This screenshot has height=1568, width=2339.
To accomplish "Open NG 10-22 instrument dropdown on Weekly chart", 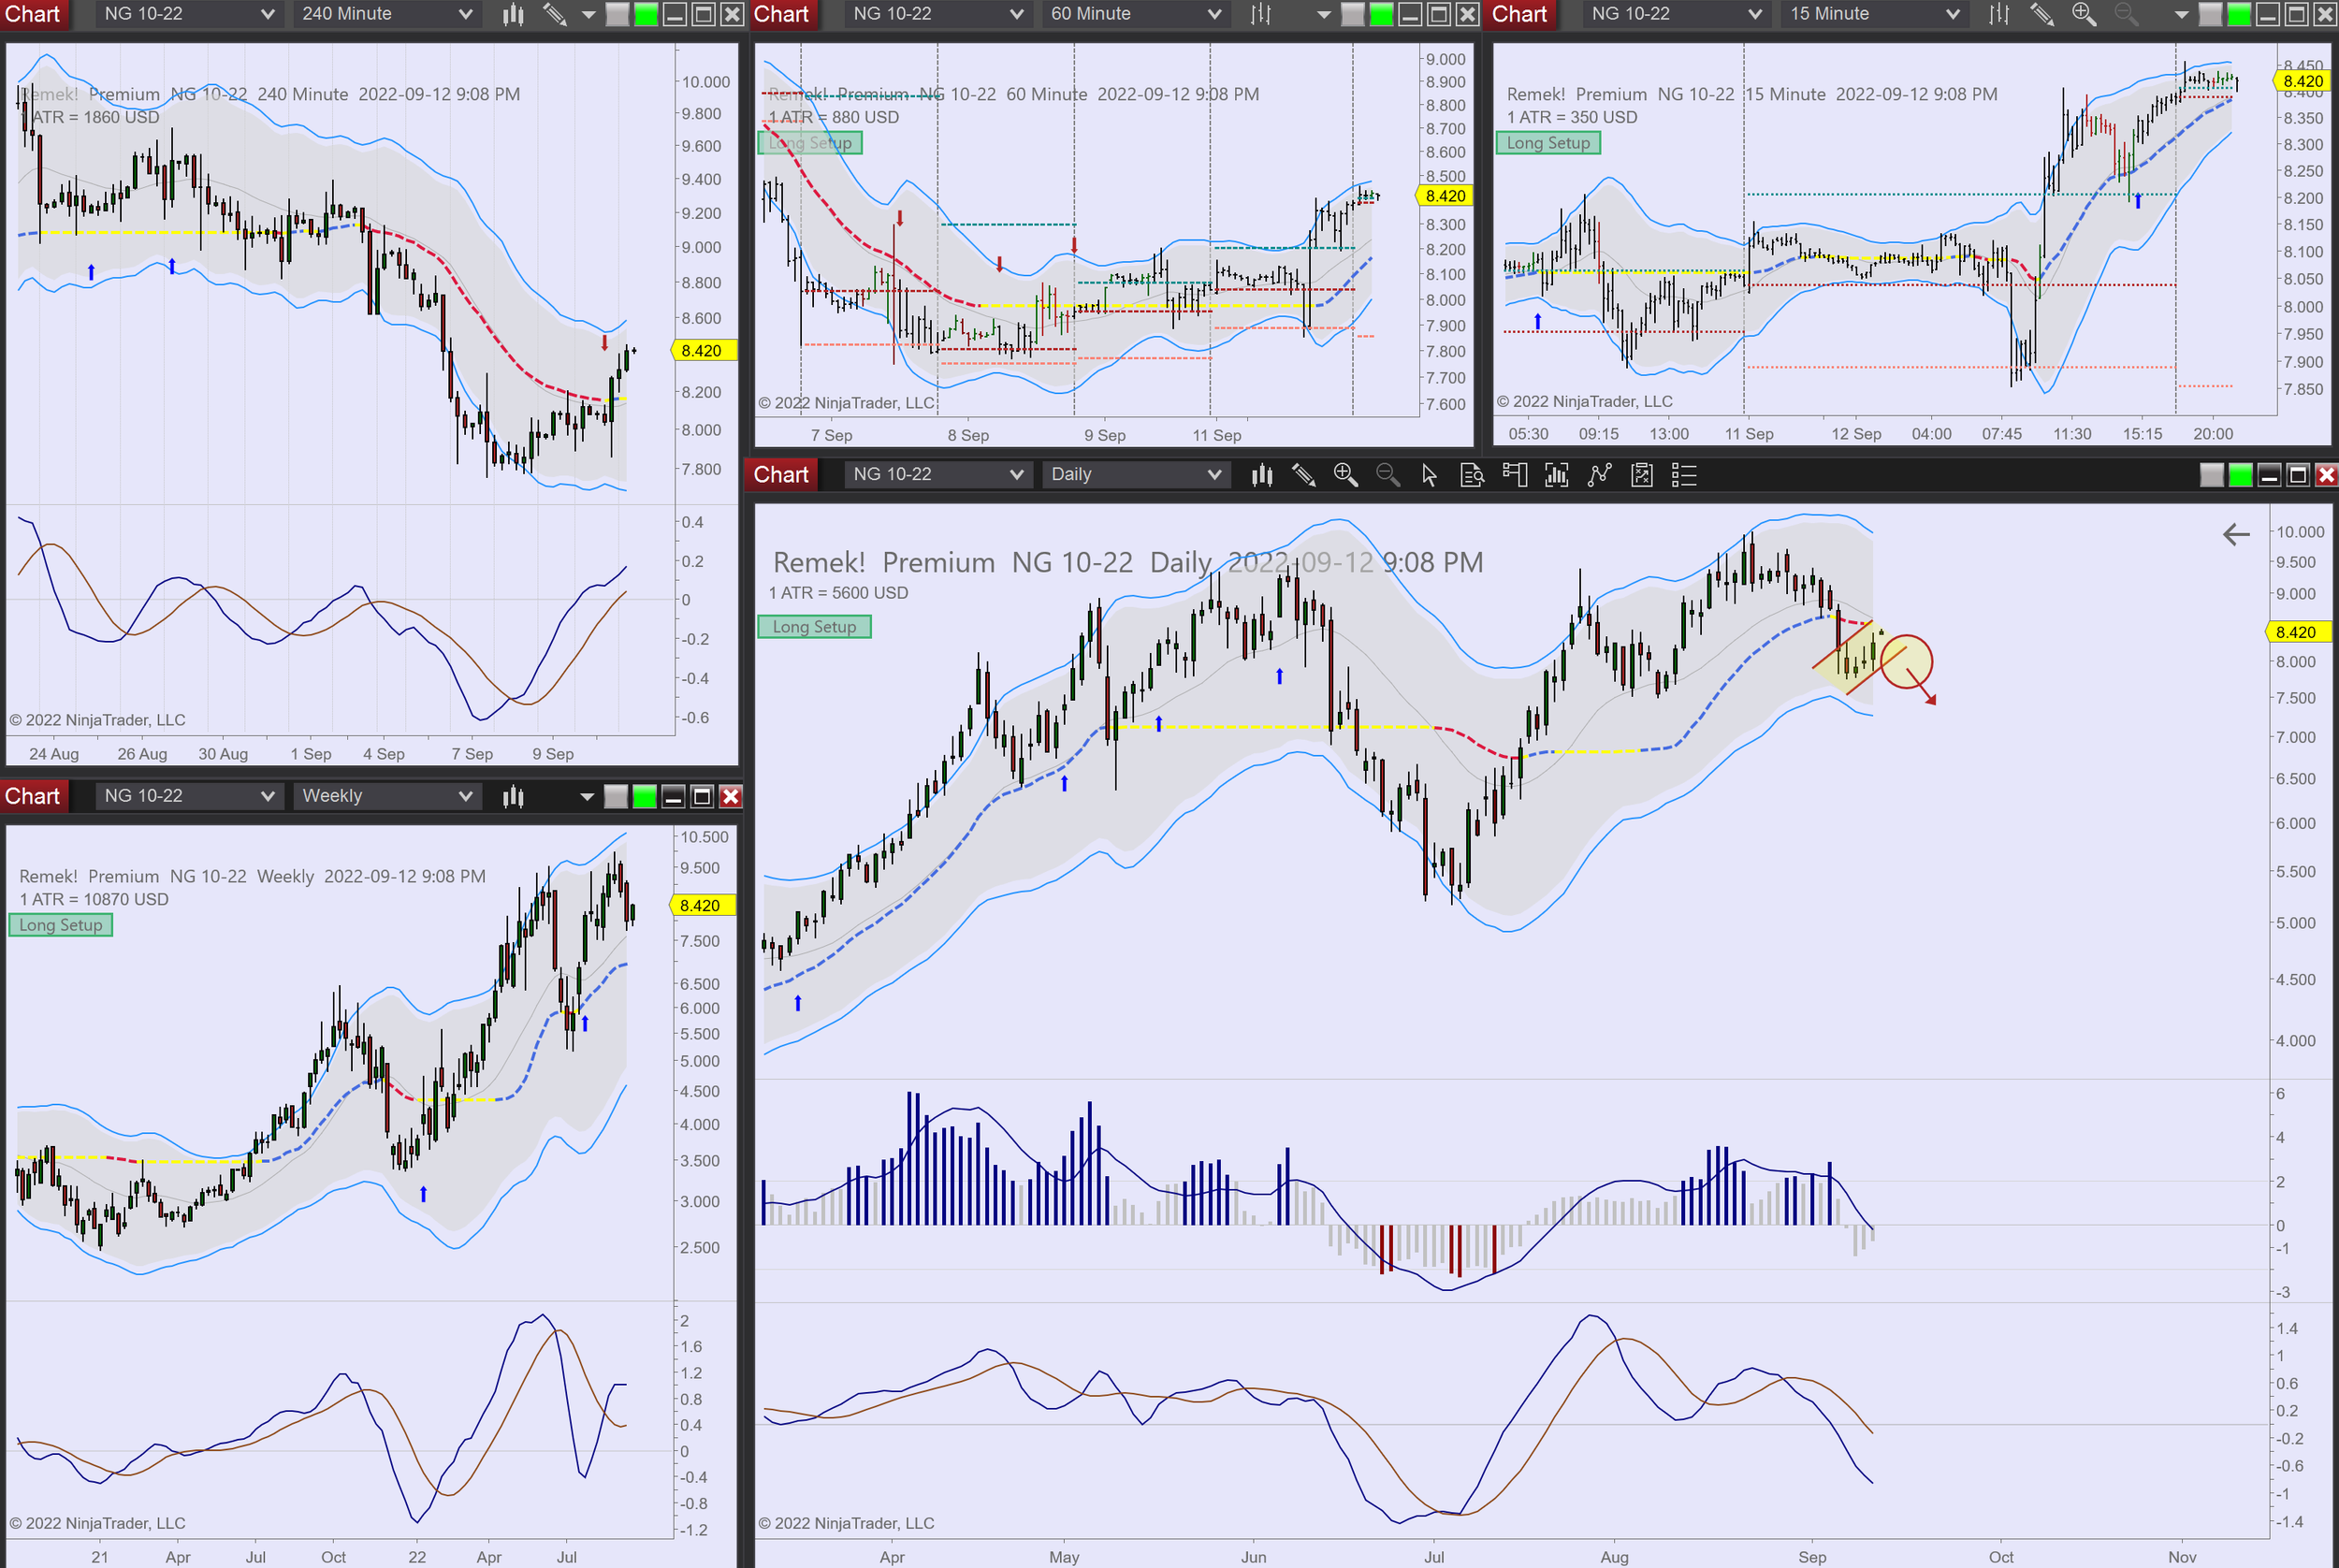I will point(188,796).
